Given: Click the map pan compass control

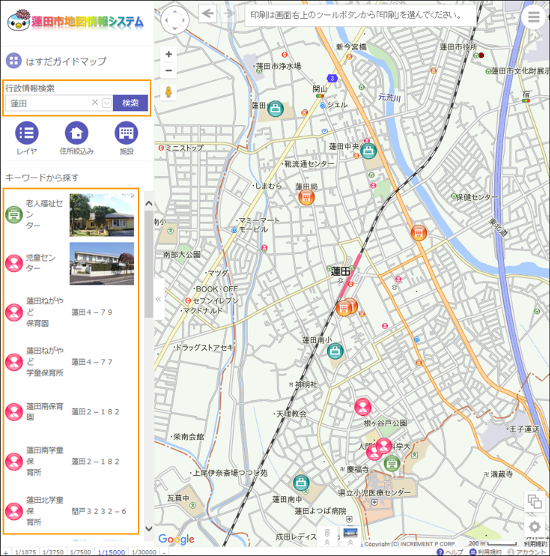Looking at the screenshot, I should pos(174,20).
